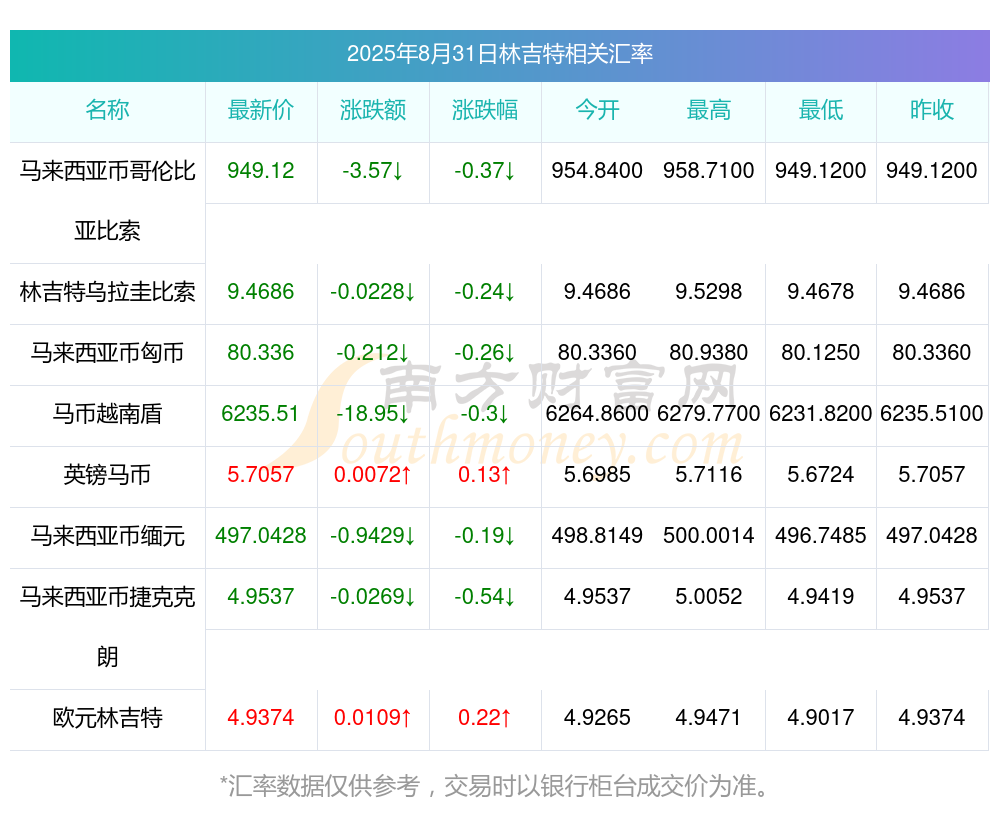Click opening value 4.9265
Image resolution: width=1000 pixels, height=817 pixels.
597,718
